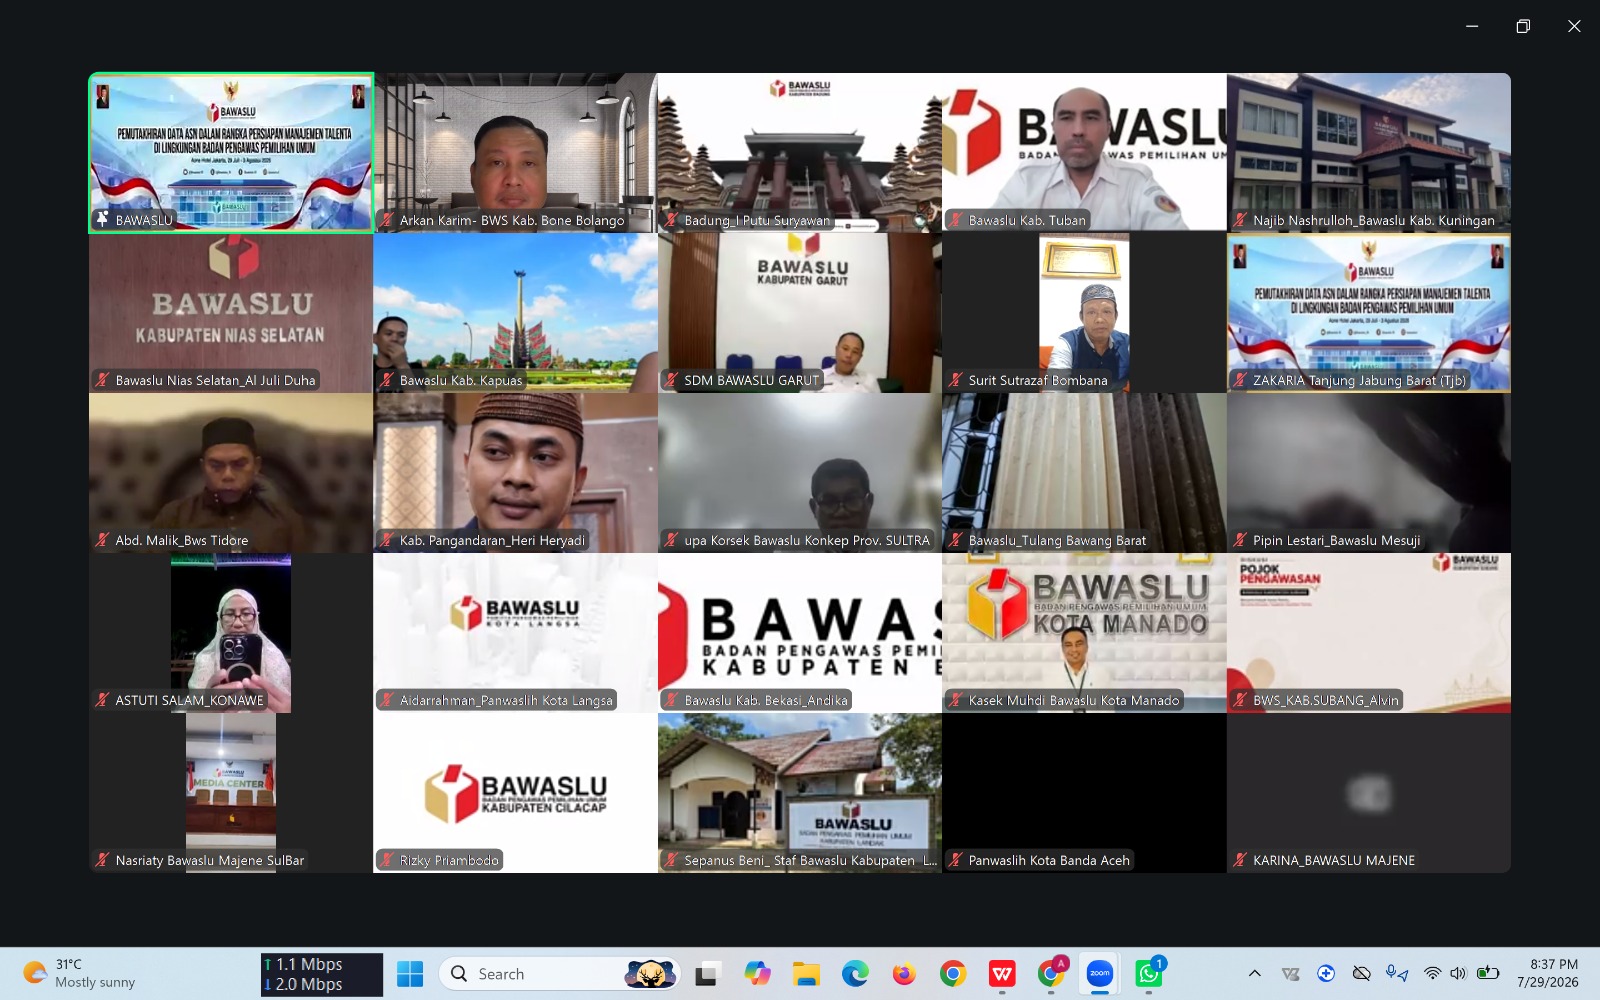1600x1000 pixels.
Task: Open Firefox from the taskbar
Action: click(904, 974)
